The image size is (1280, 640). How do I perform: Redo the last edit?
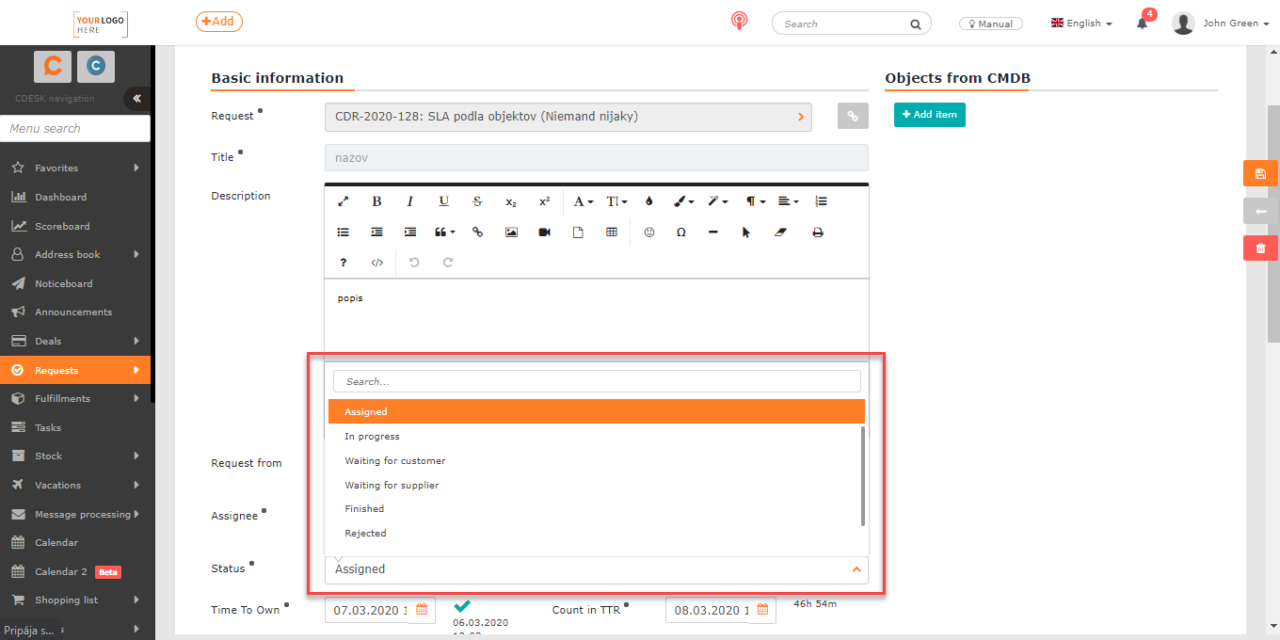tap(448, 262)
